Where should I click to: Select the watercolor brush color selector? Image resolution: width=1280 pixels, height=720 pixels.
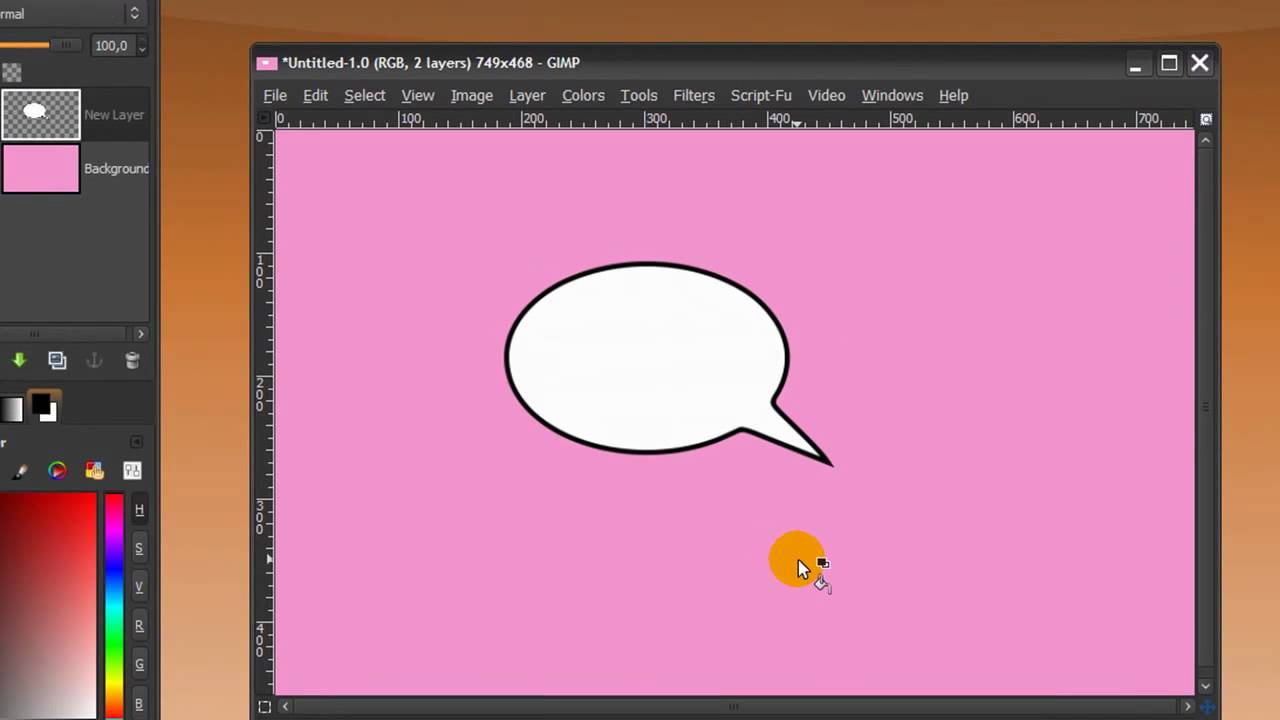pos(19,471)
